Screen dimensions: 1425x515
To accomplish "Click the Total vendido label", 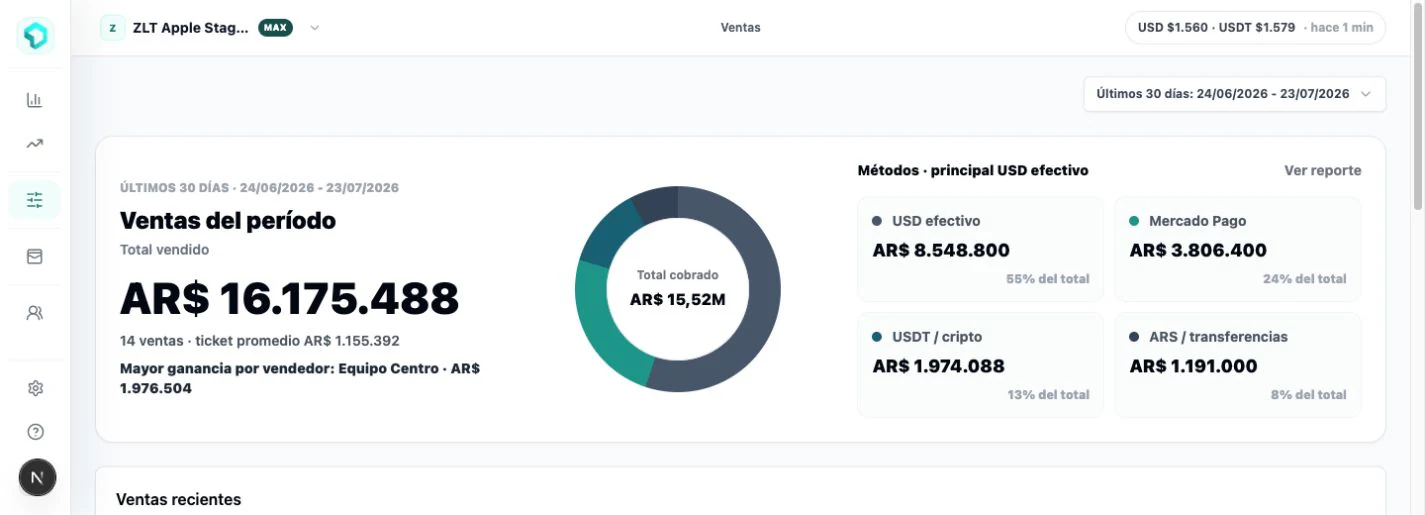I will coord(164,250).
